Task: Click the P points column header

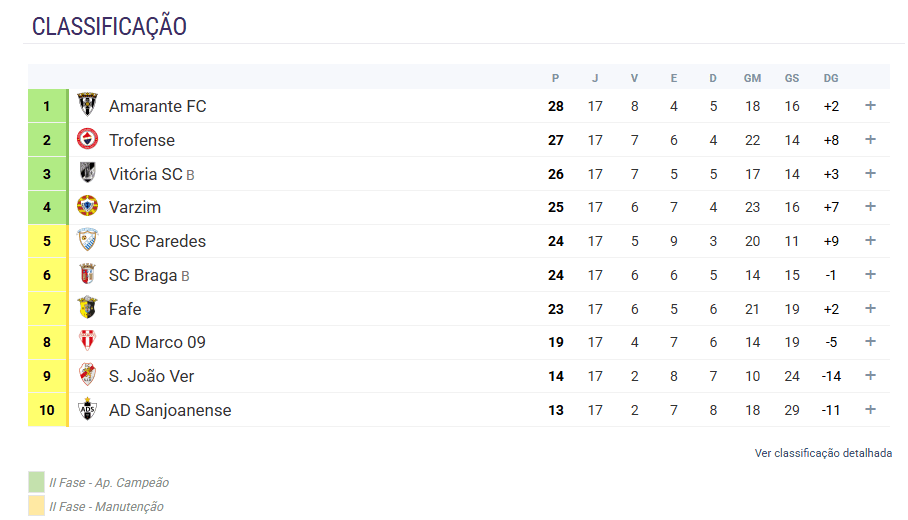Action: 556,78
